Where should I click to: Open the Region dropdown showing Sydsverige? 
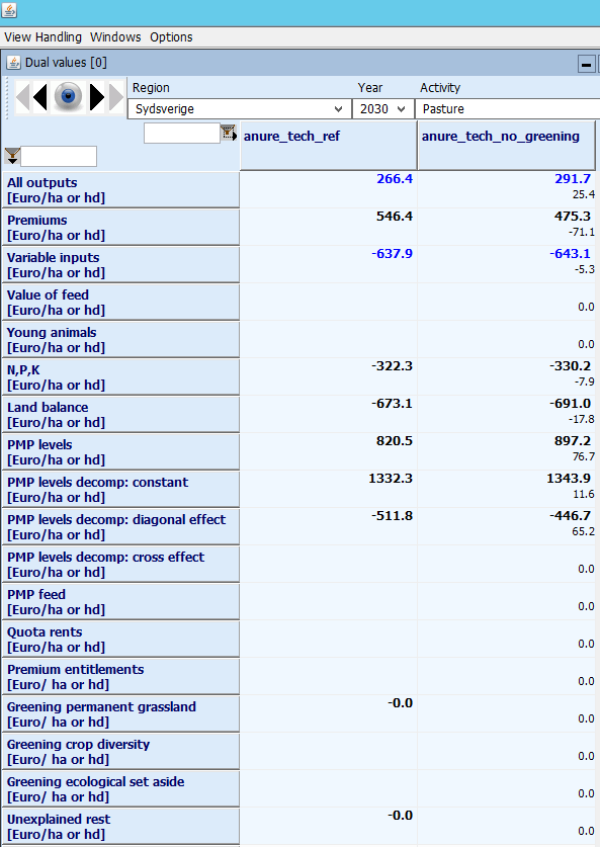click(238, 108)
